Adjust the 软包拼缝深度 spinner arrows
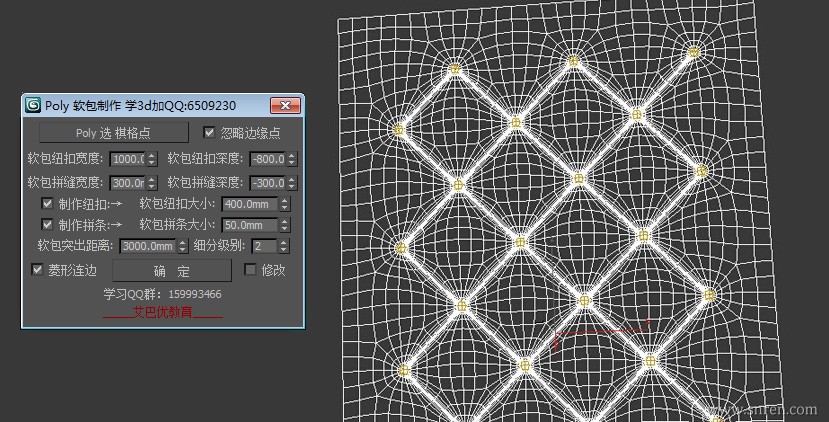This screenshot has height=422, width=829. [x=292, y=183]
